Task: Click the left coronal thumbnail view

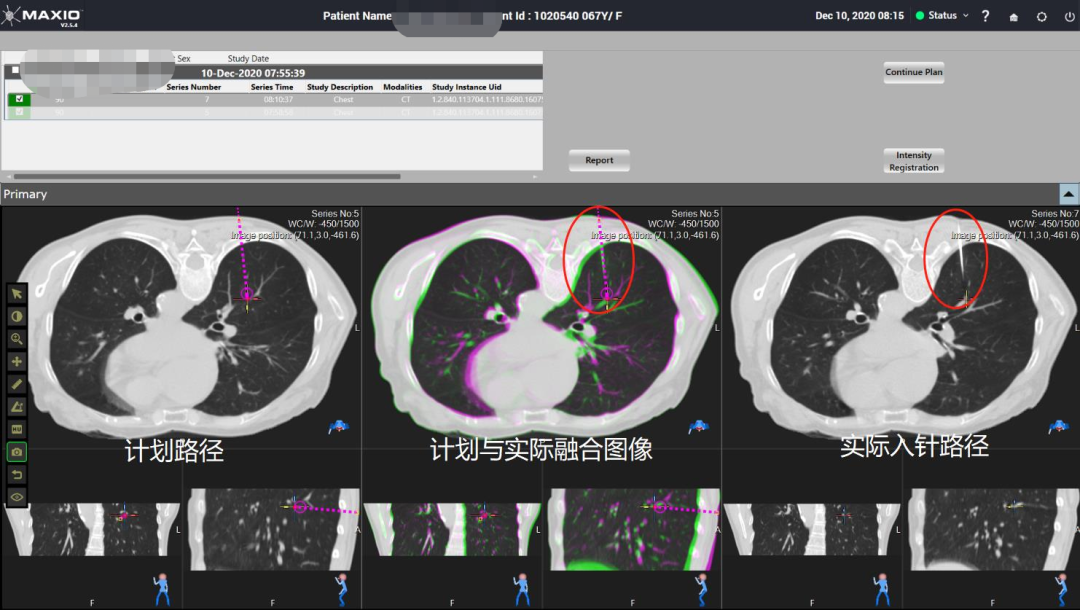Action: pos(92,529)
